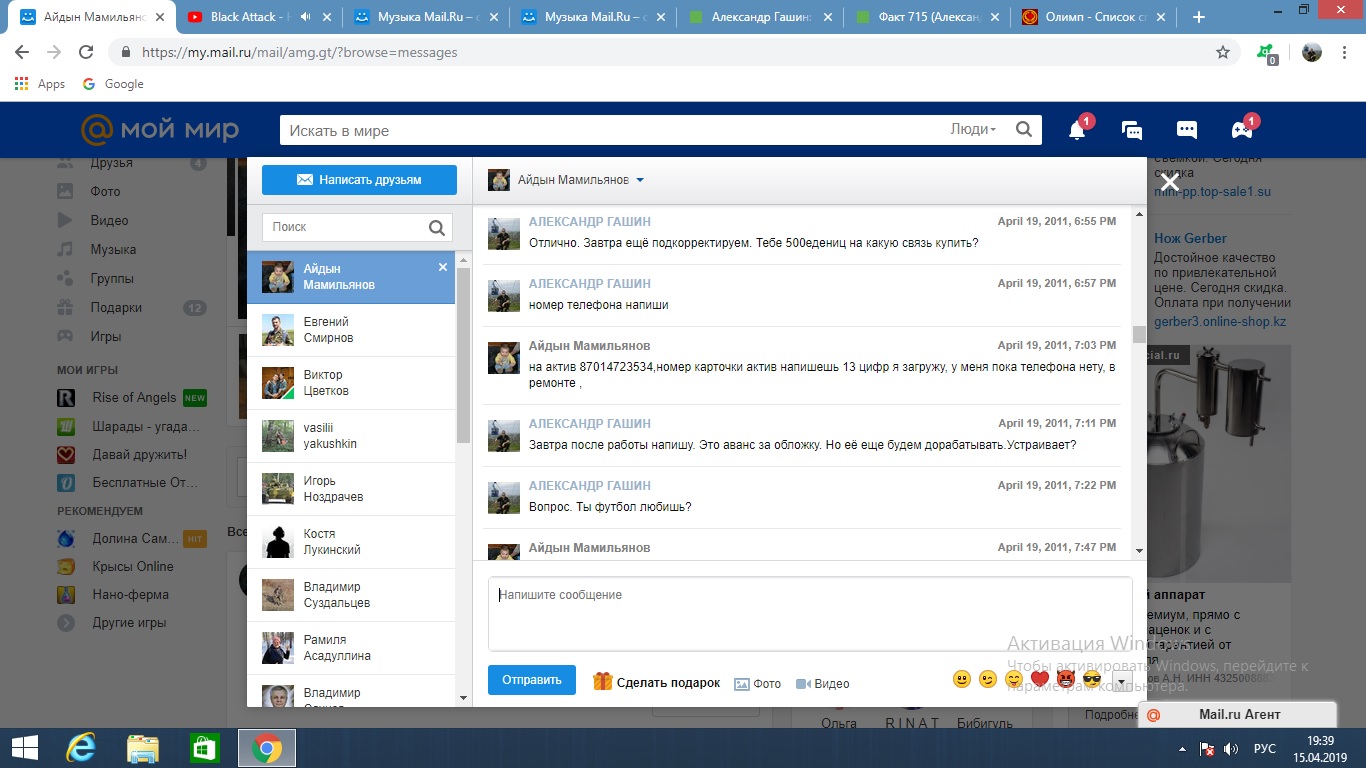
Task: Open Давай дружить! game link
Action: click(139, 454)
